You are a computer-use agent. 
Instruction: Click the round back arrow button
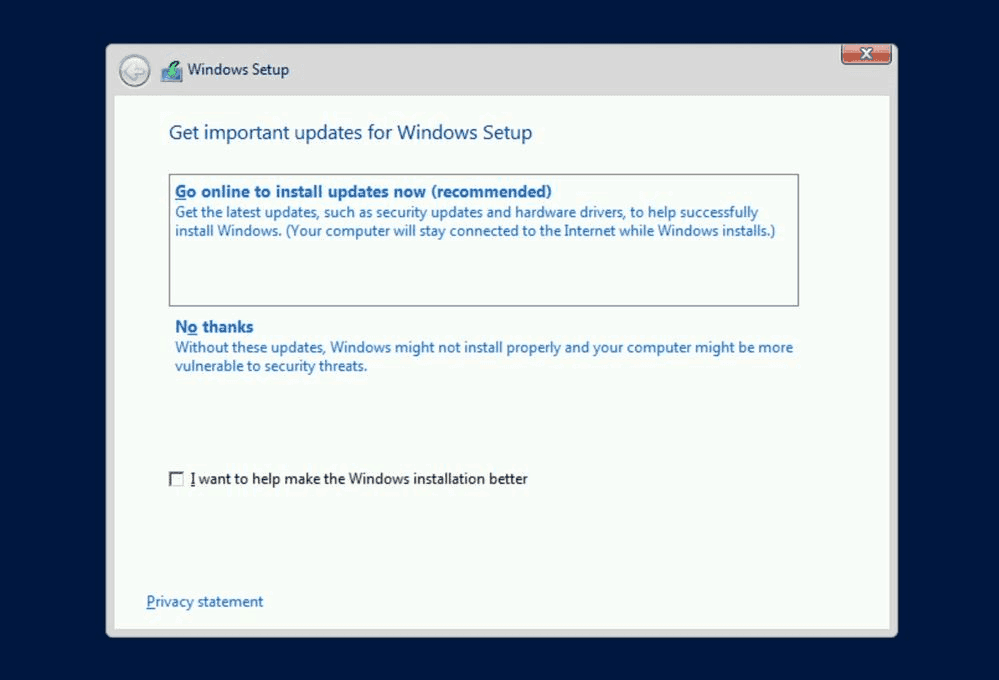click(x=134, y=71)
